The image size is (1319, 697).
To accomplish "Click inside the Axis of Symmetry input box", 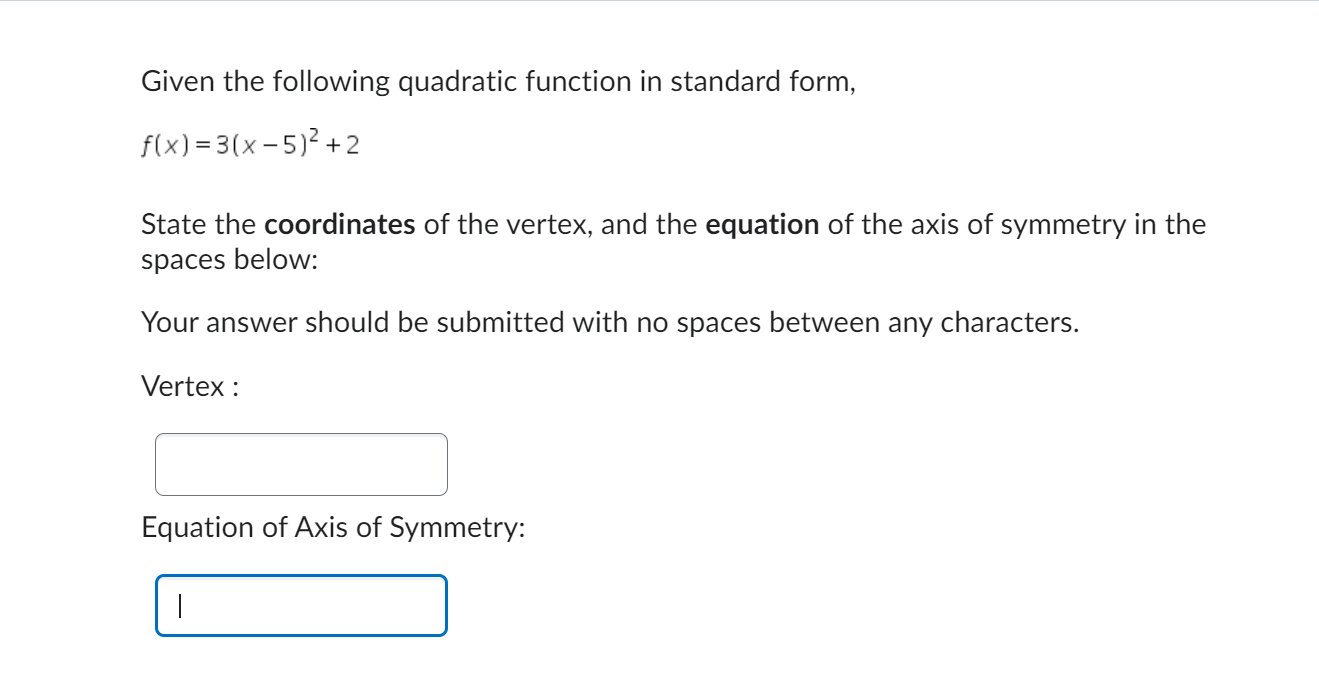I will click(300, 605).
